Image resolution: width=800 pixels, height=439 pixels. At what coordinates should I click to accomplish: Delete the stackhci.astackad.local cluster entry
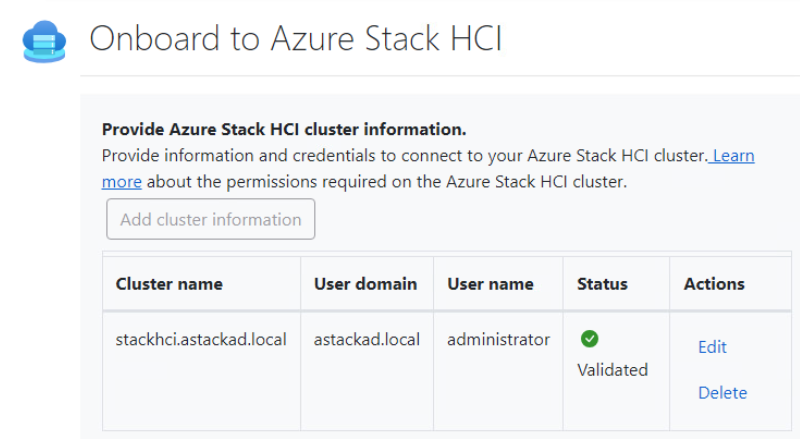pos(722,393)
